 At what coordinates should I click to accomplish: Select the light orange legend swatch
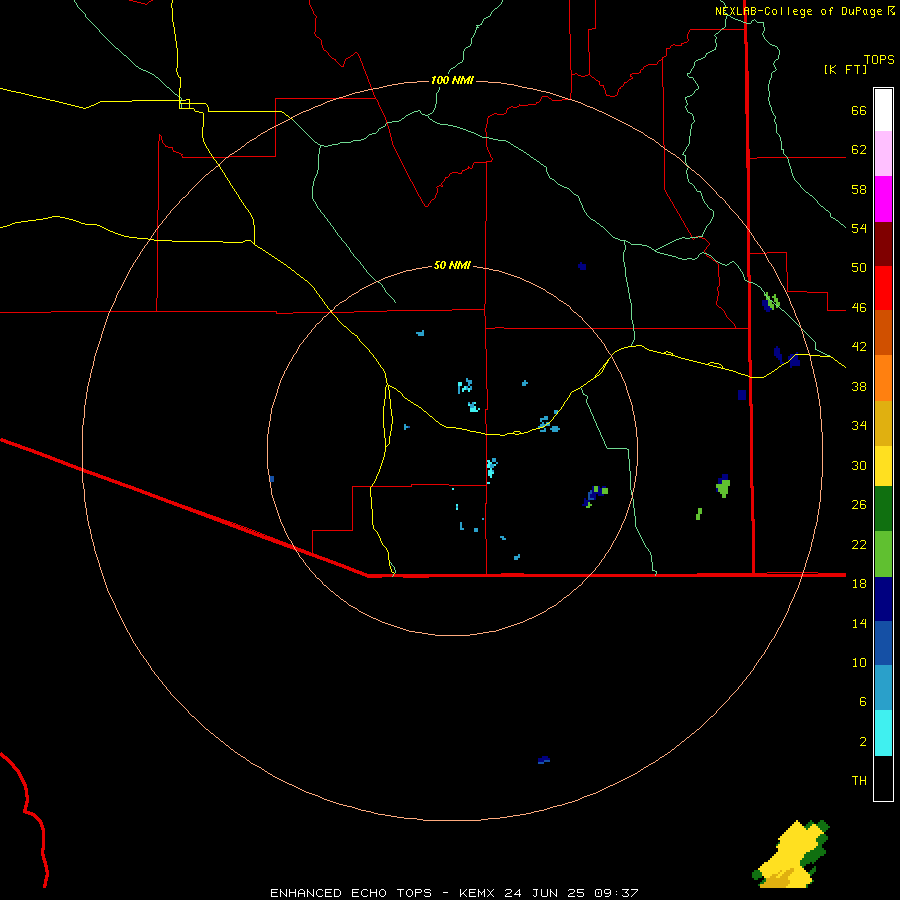click(x=883, y=378)
